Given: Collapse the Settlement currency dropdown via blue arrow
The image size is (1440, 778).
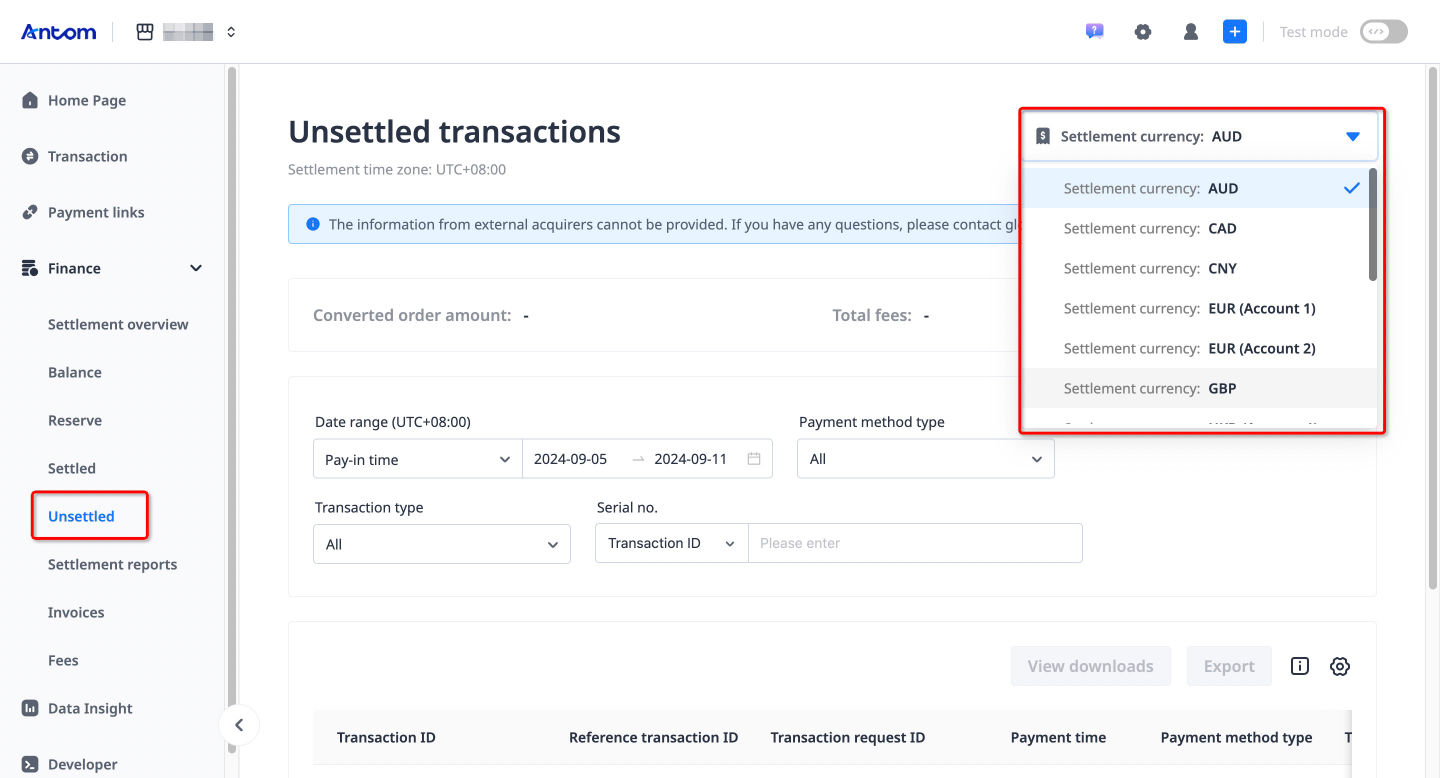Looking at the screenshot, I should coord(1354,136).
